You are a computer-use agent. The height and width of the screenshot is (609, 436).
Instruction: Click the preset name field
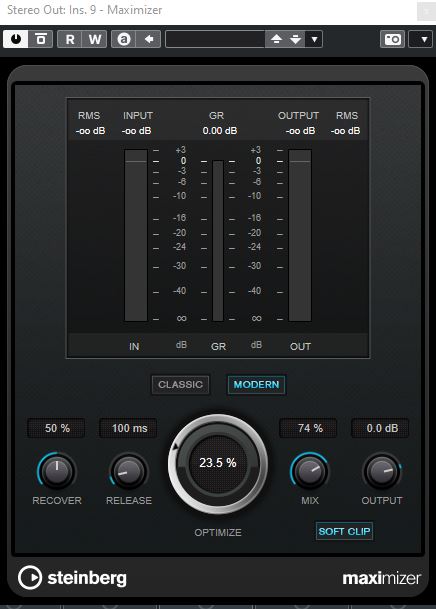click(215, 39)
